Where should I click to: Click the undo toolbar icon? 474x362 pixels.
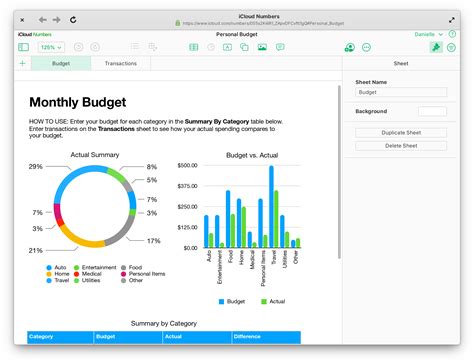click(79, 47)
